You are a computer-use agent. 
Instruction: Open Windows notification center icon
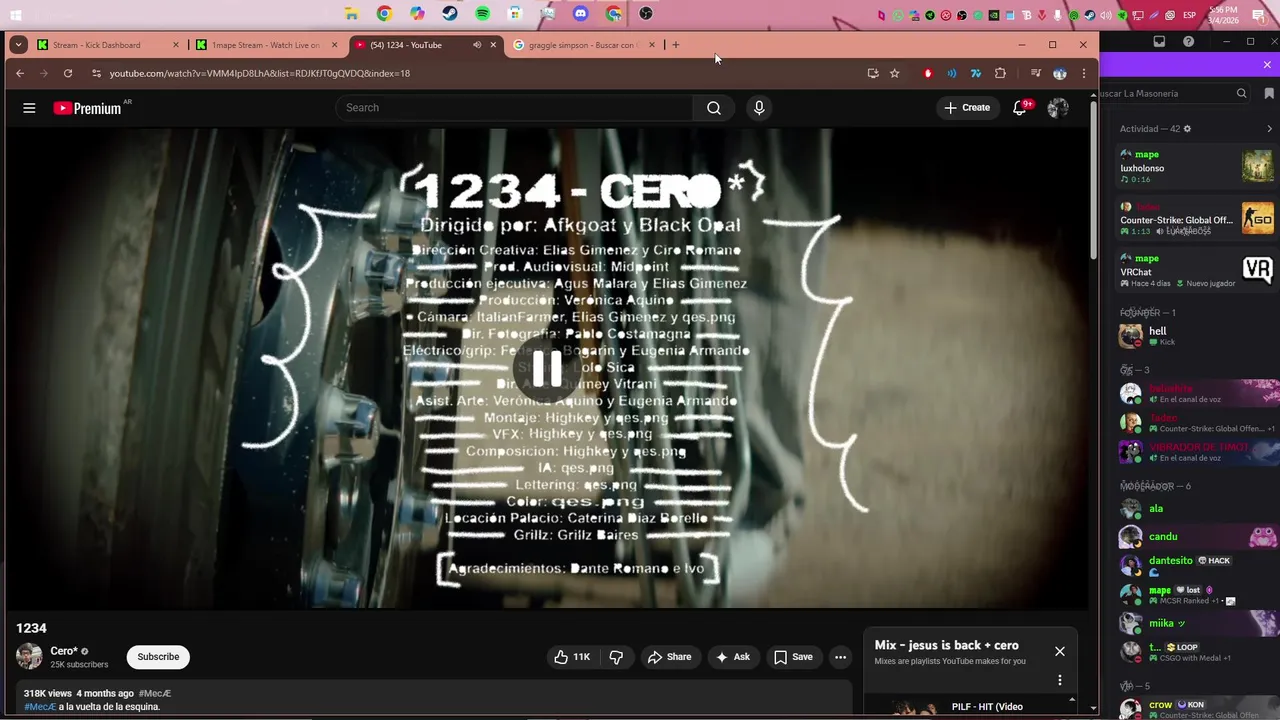1258,15
